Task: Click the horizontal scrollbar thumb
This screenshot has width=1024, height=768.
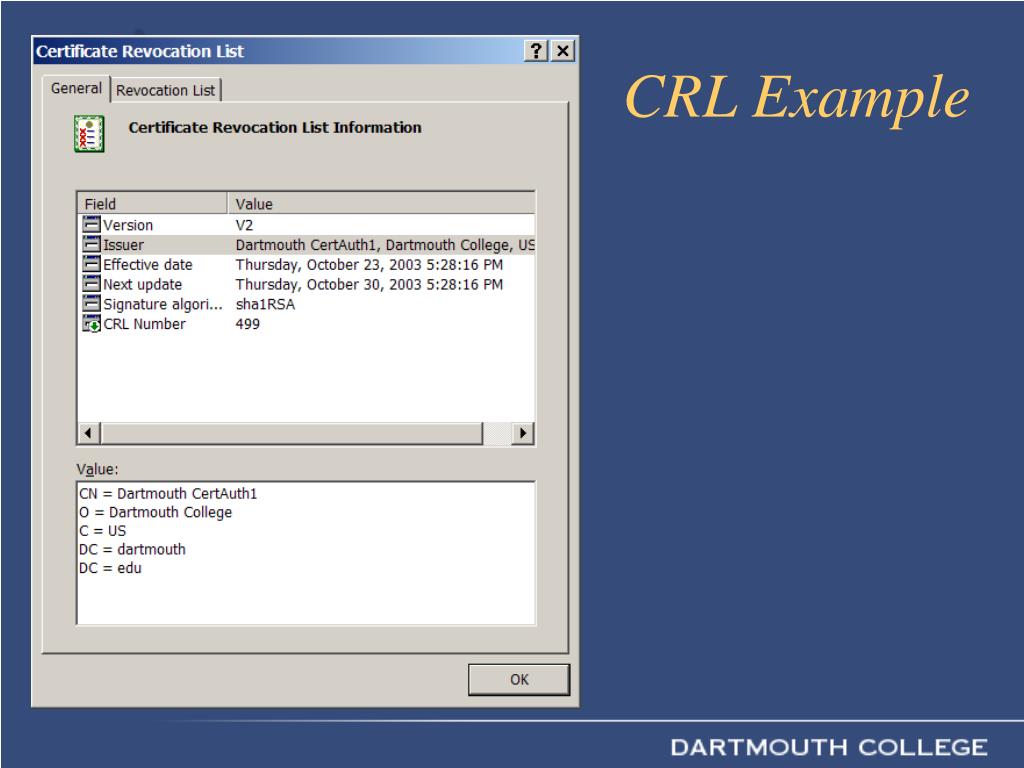Action: (291, 433)
